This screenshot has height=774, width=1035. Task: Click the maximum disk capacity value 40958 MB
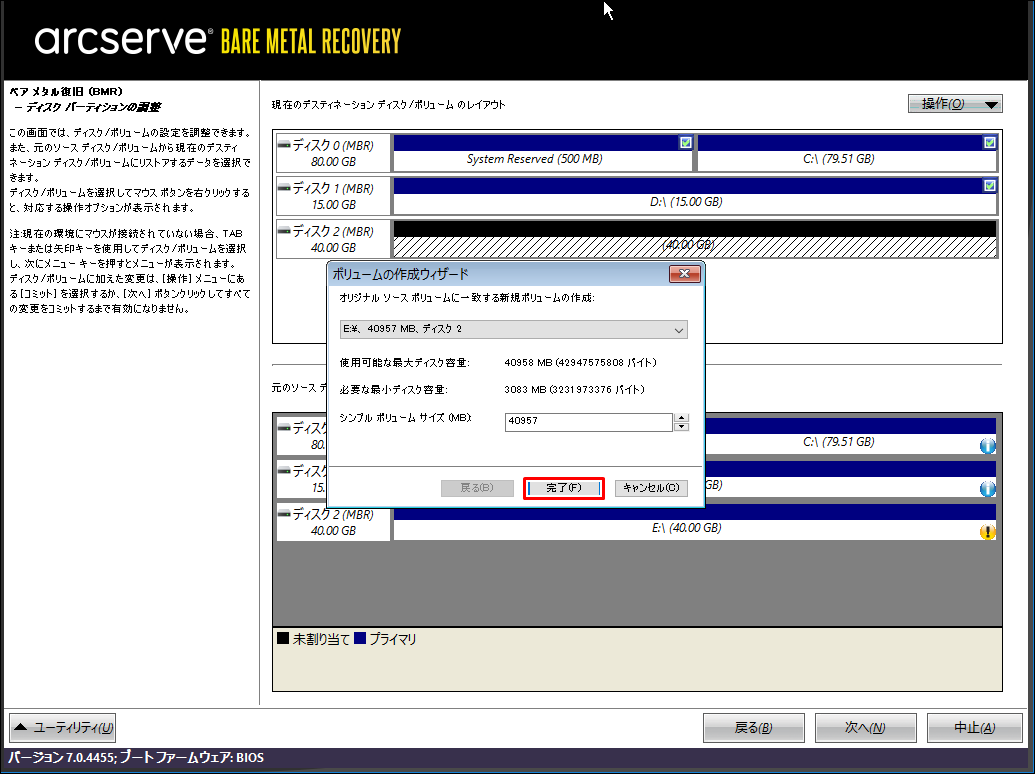coord(580,362)
